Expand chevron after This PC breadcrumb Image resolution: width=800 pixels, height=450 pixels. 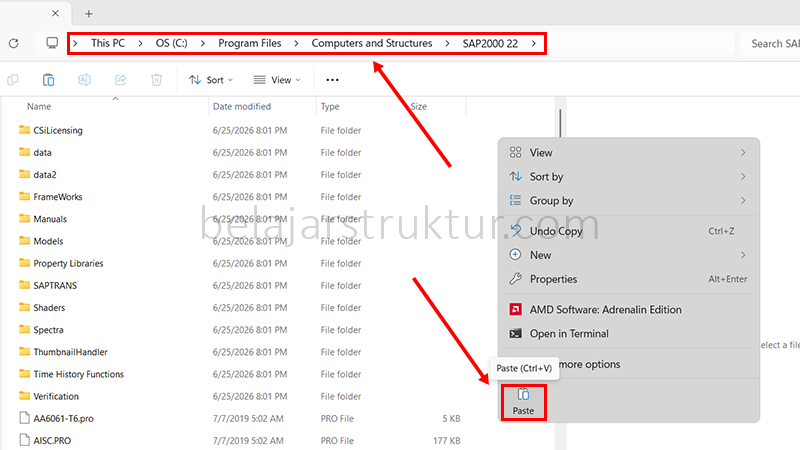tap(140, 43)
